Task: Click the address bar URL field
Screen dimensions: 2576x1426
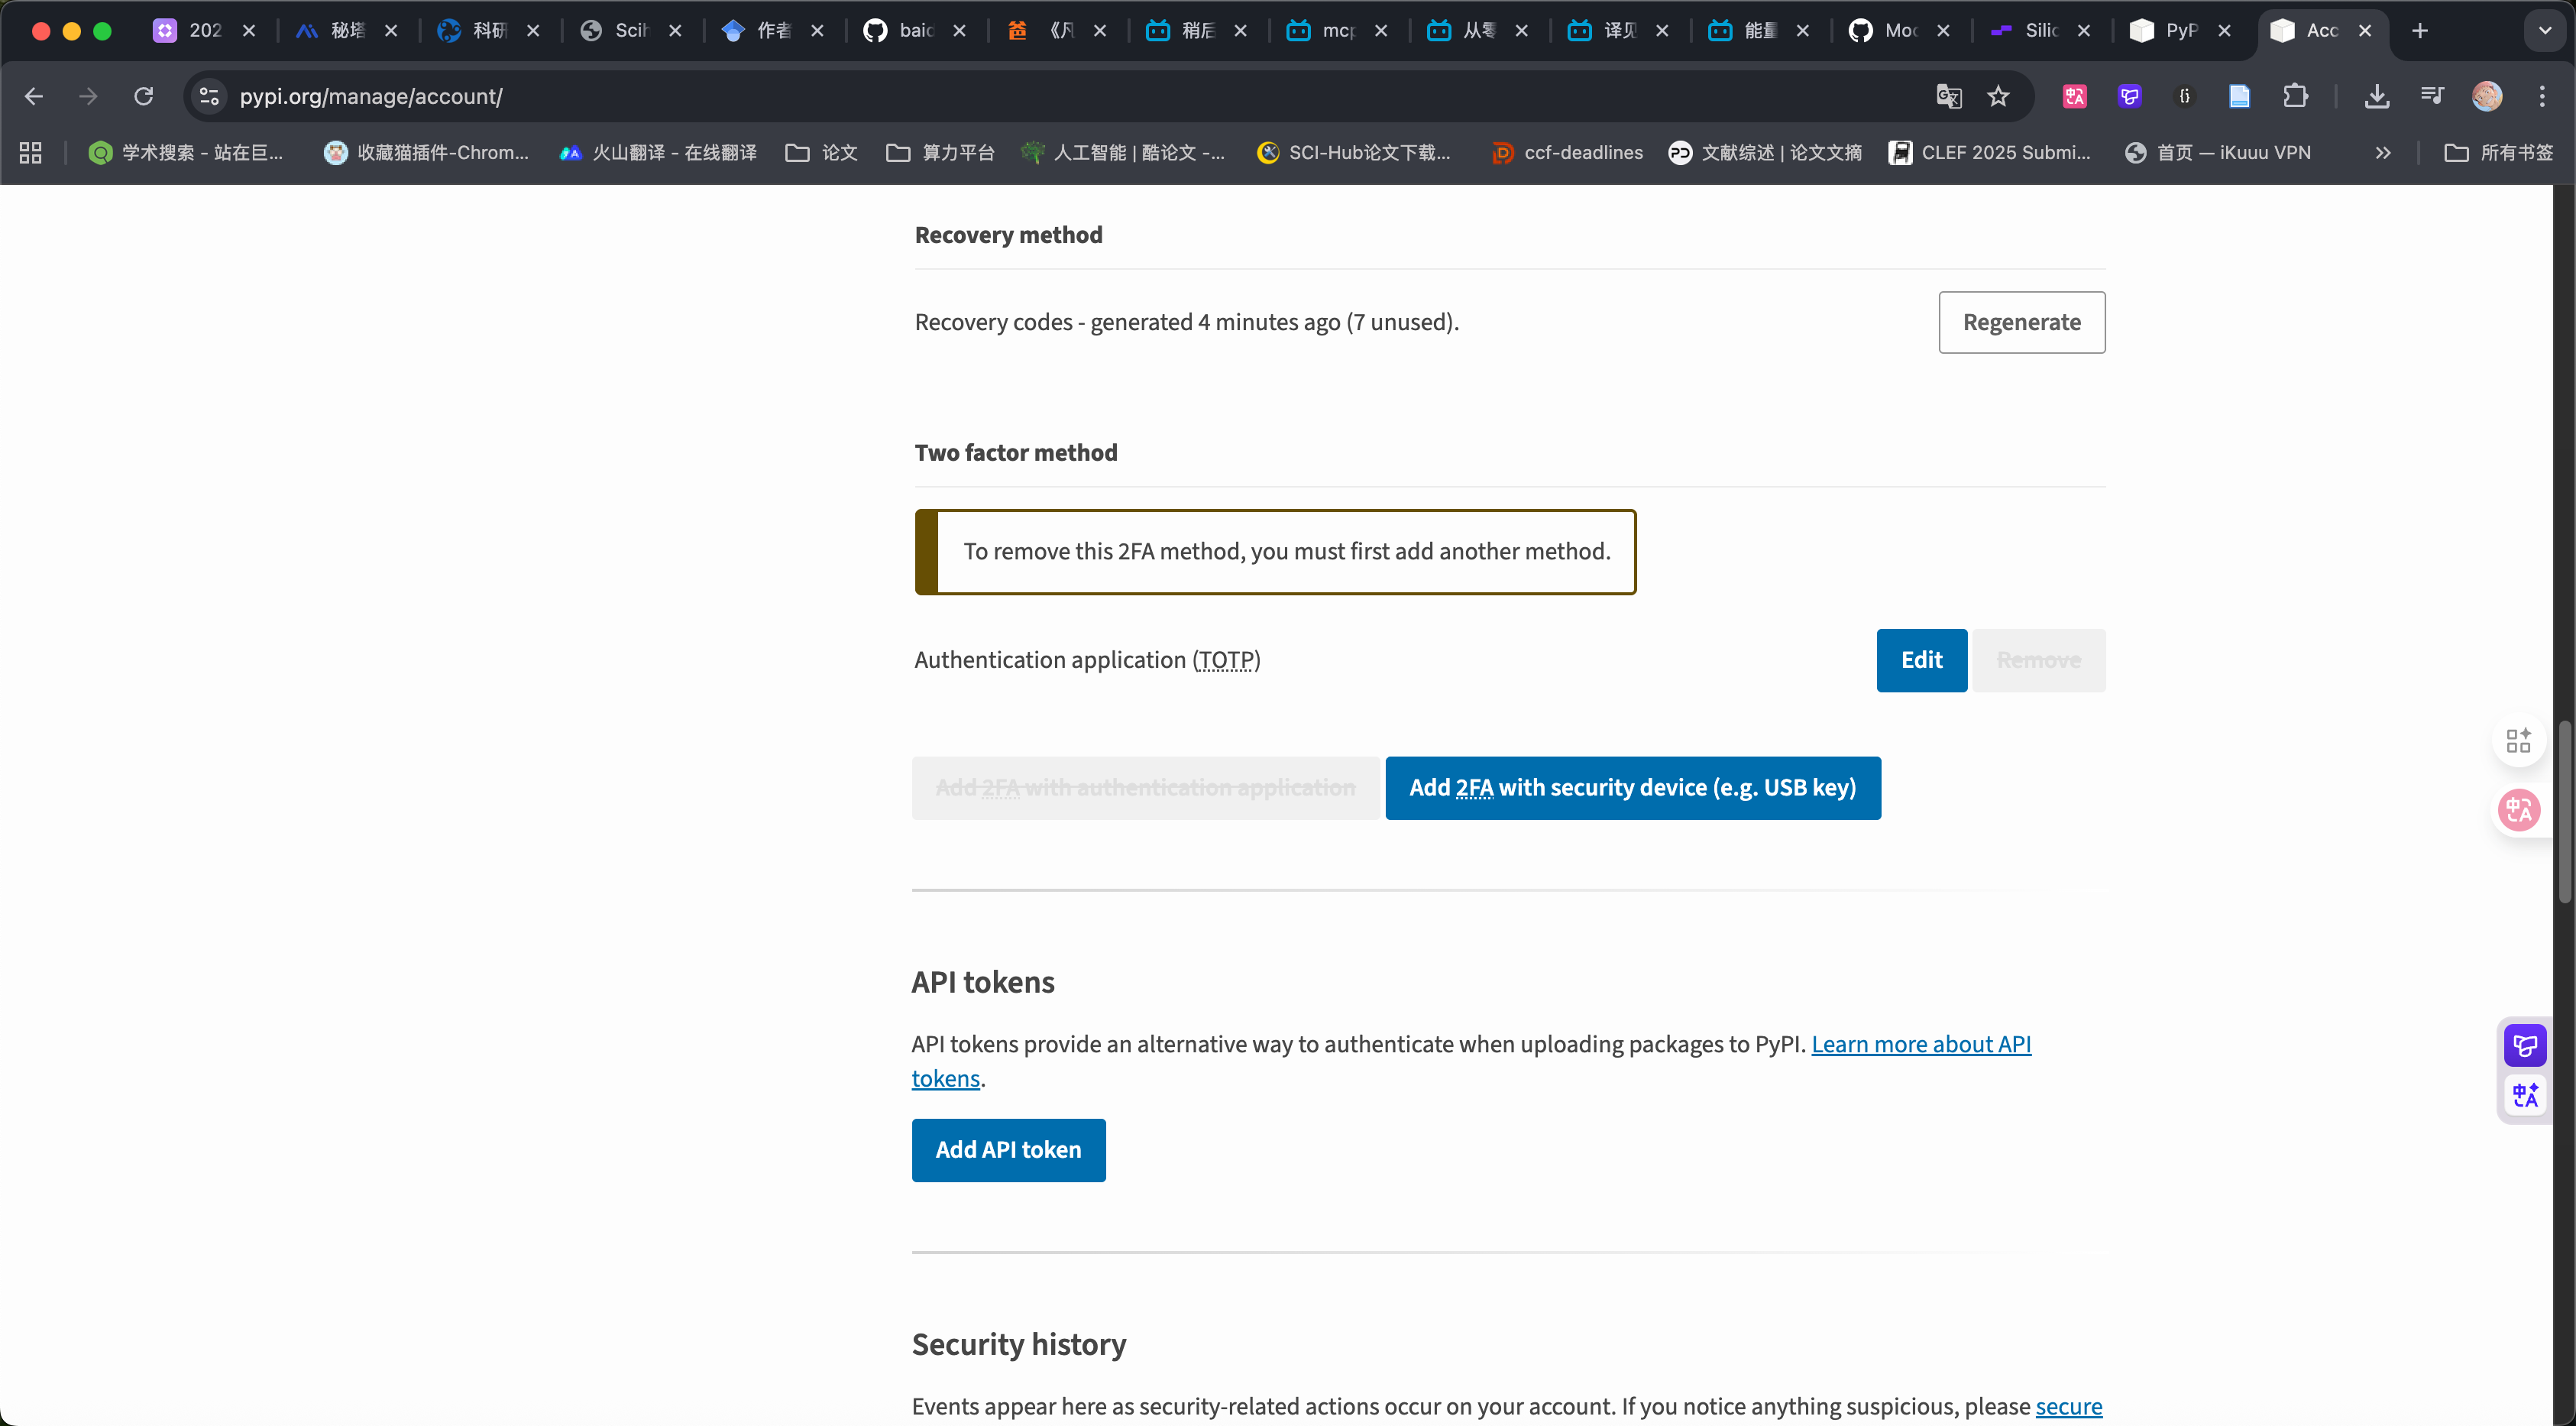Action: pyautogui.click(x=1060, y=96)
